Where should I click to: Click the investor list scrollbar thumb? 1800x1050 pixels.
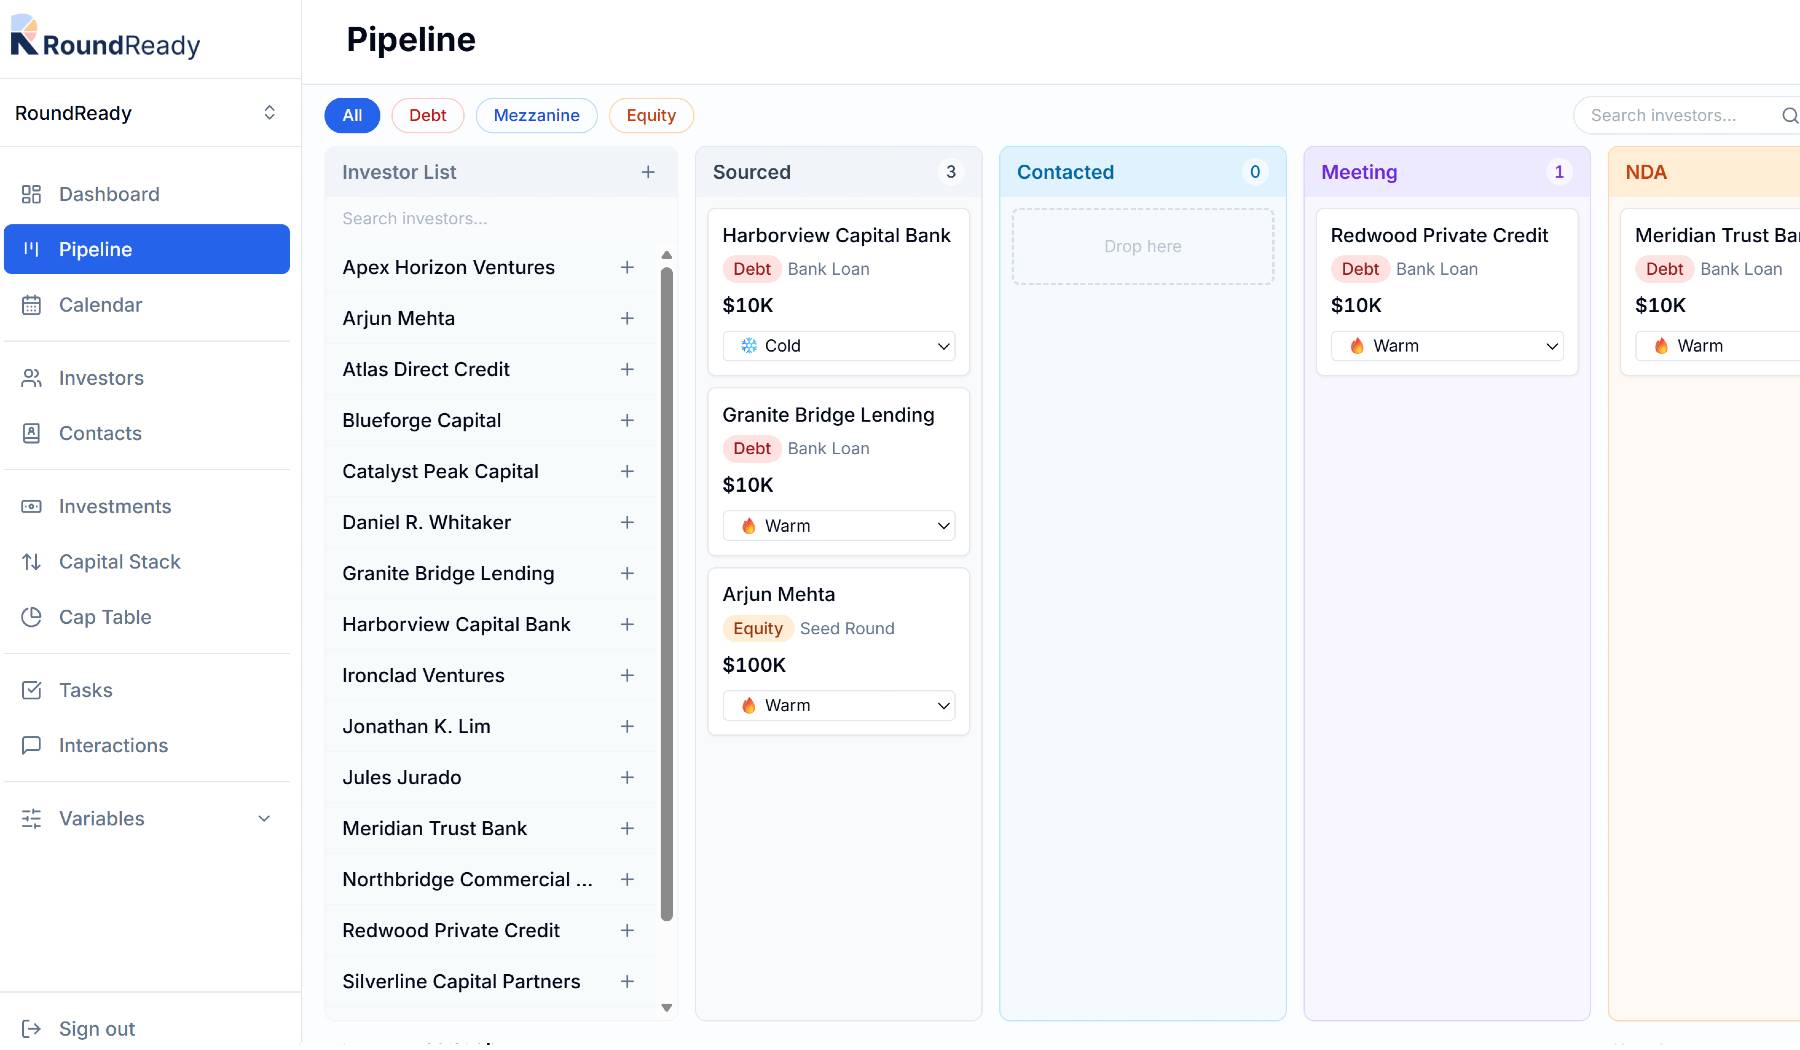[667, 593]
